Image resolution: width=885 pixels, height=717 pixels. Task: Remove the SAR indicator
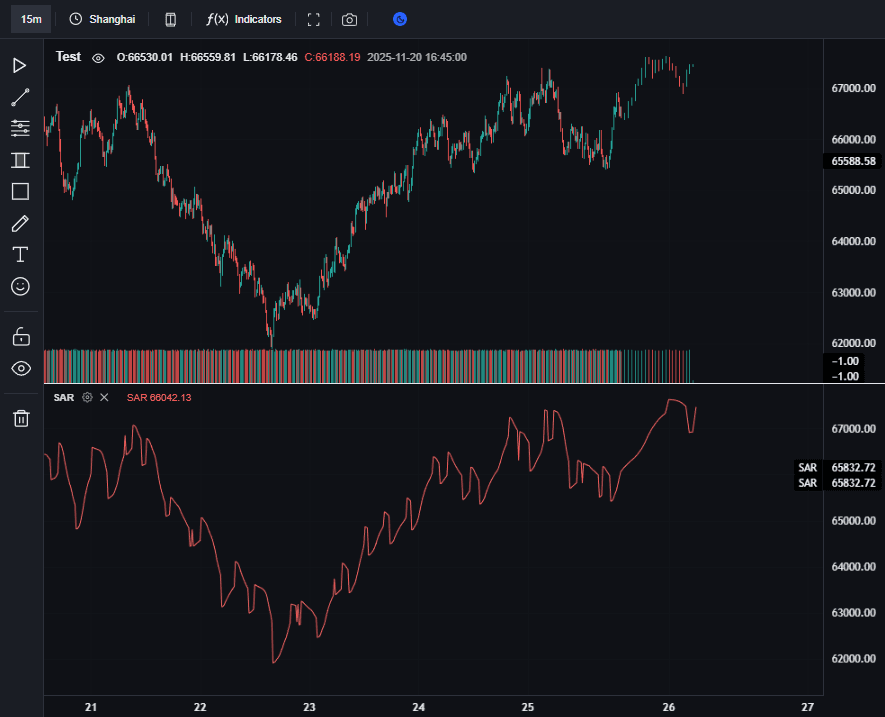point(104,397)
